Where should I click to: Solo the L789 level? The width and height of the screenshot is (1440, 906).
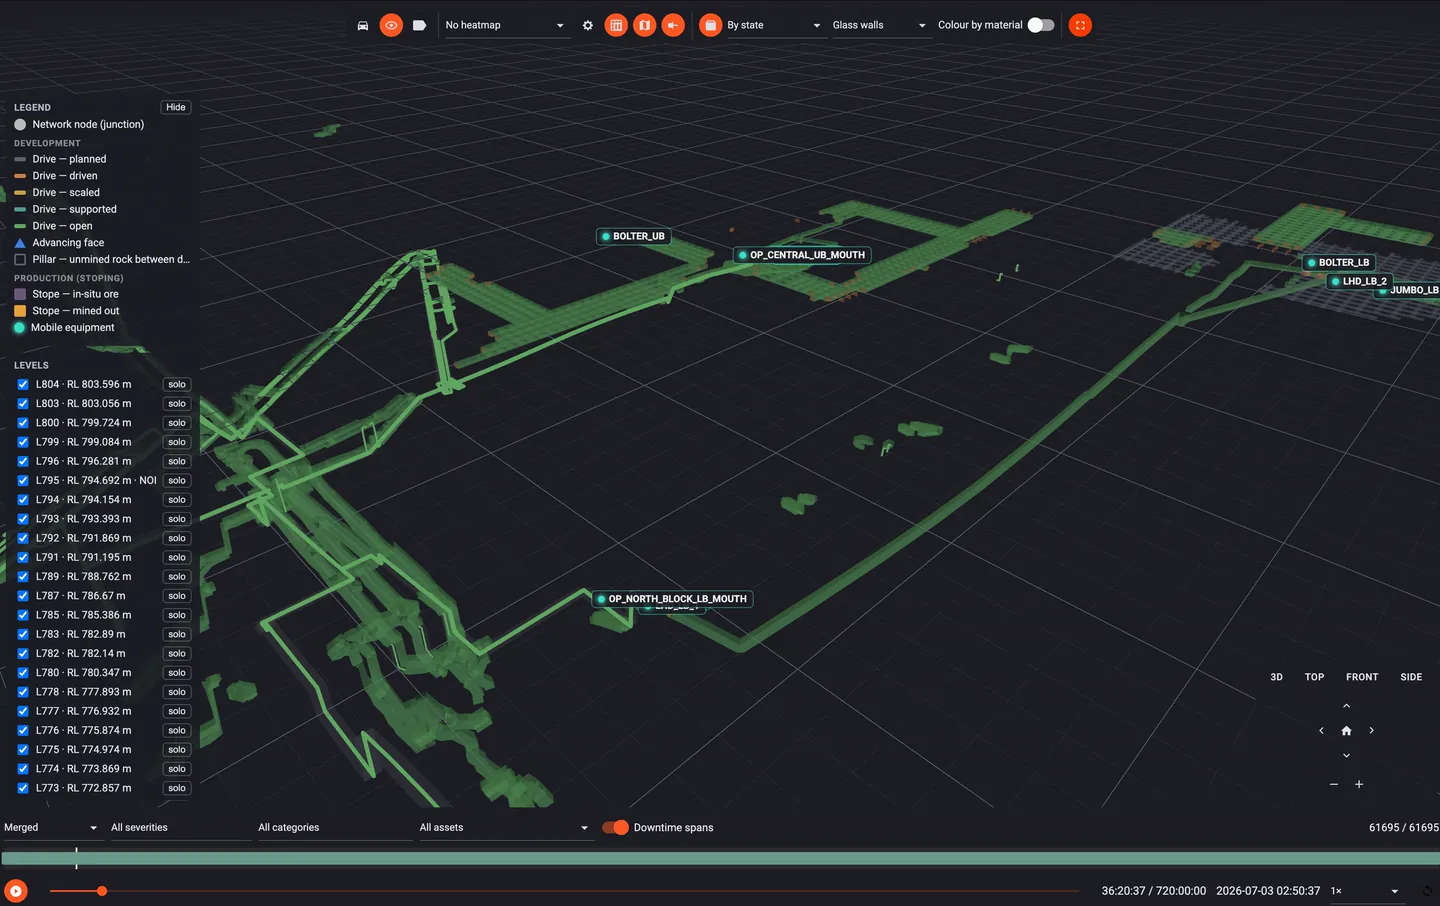(x=177, y=577)
